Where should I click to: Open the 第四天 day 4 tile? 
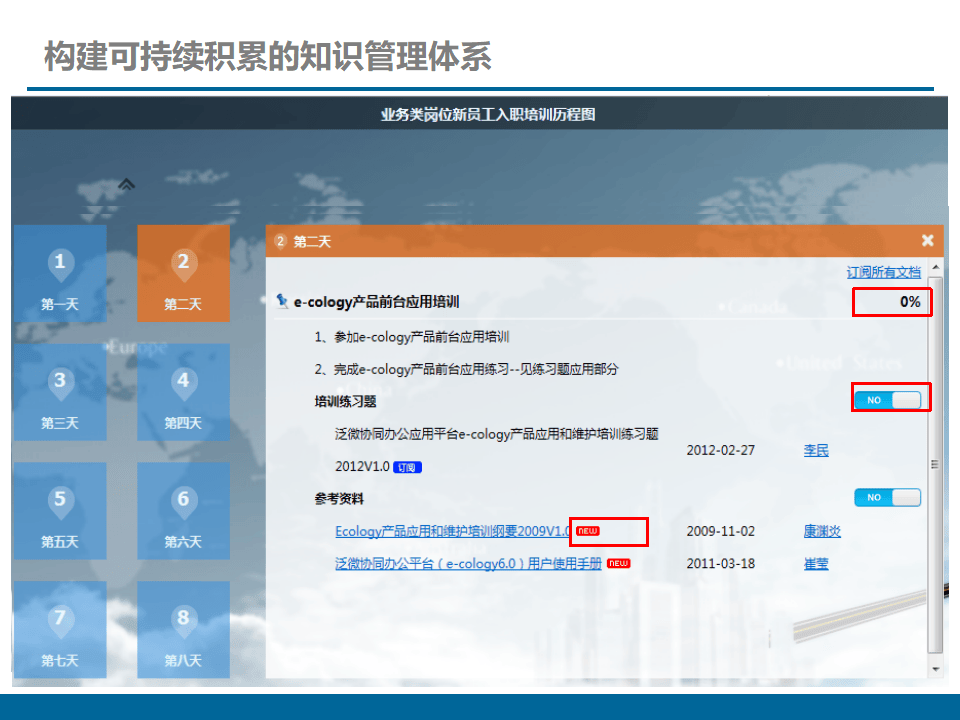coord(183,392)
